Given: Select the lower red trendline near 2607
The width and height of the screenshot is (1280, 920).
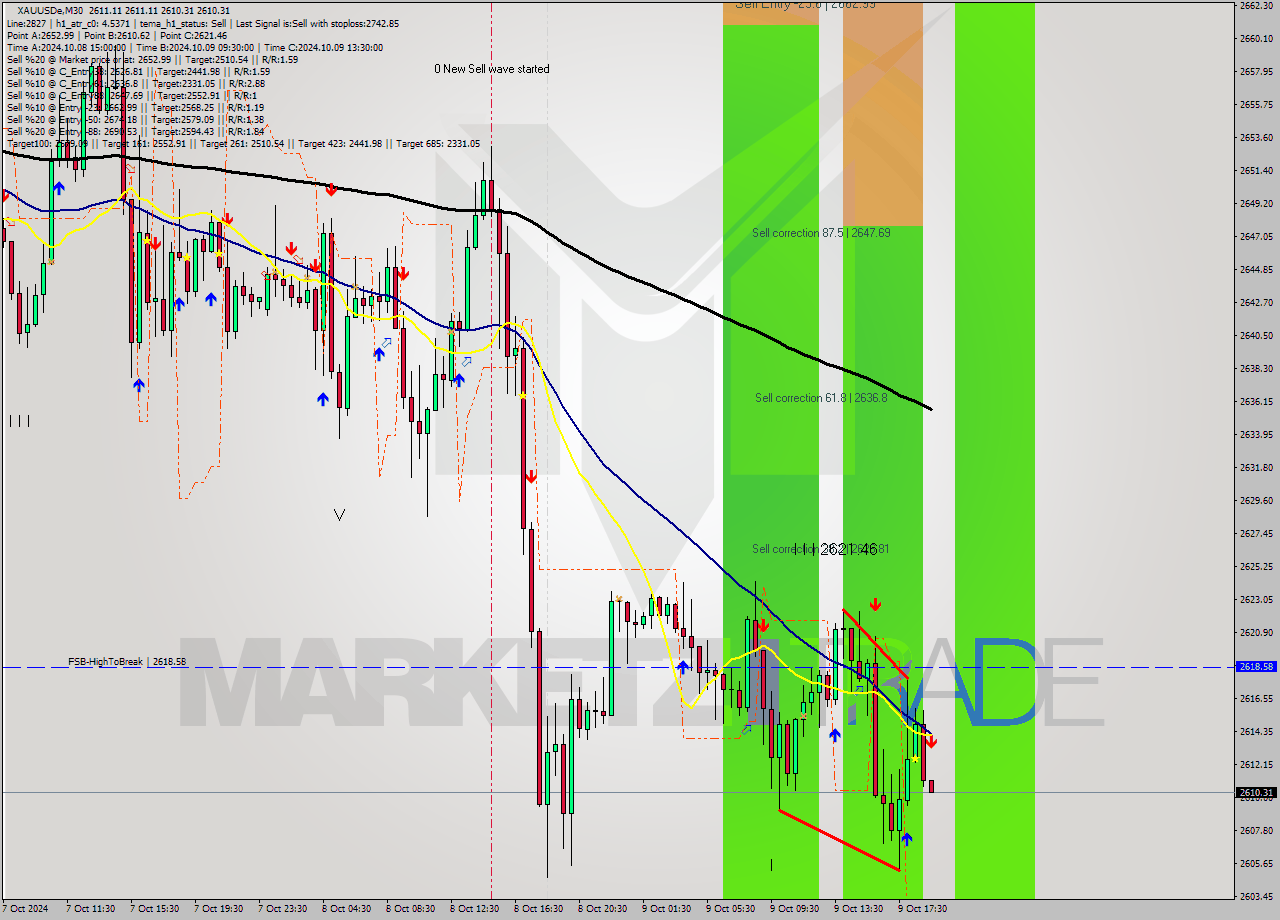Looking at the screenshot, I should (839, 840).
